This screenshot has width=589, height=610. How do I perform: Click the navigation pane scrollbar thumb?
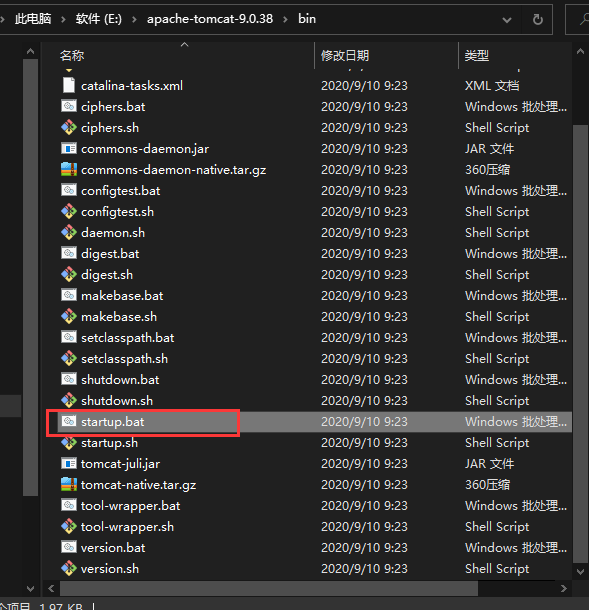(30, 277)
